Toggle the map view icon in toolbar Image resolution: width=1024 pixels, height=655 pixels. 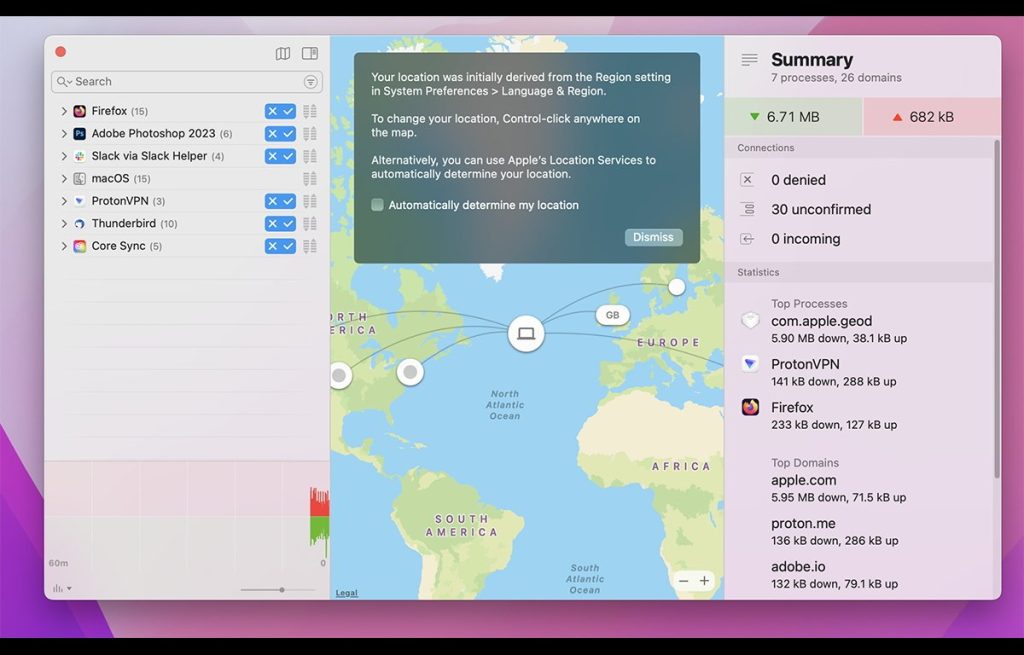click(x=283, y=54)
